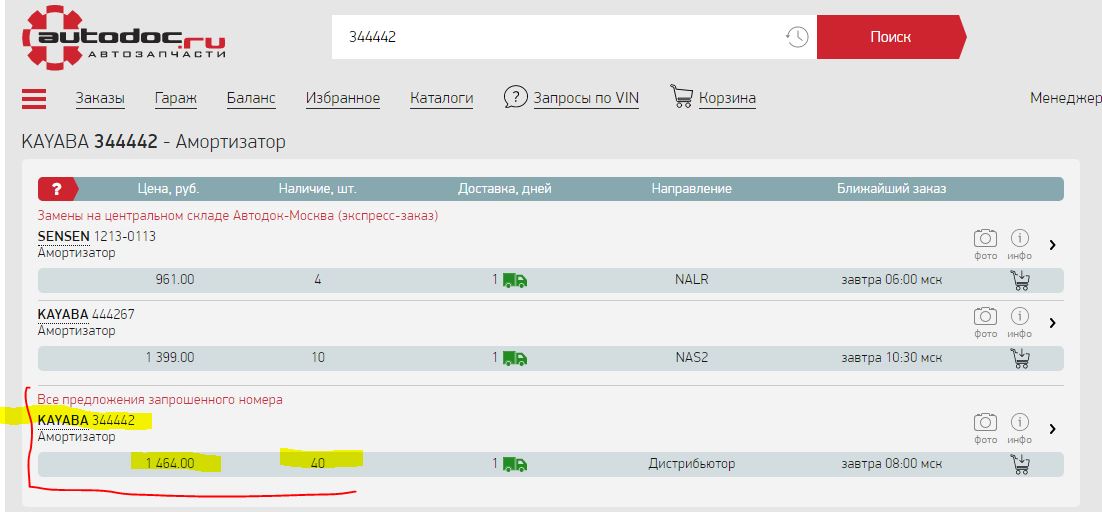Sort by Направление column header
The height and width of the screenshot is (512, 1102).
(692, 189)
